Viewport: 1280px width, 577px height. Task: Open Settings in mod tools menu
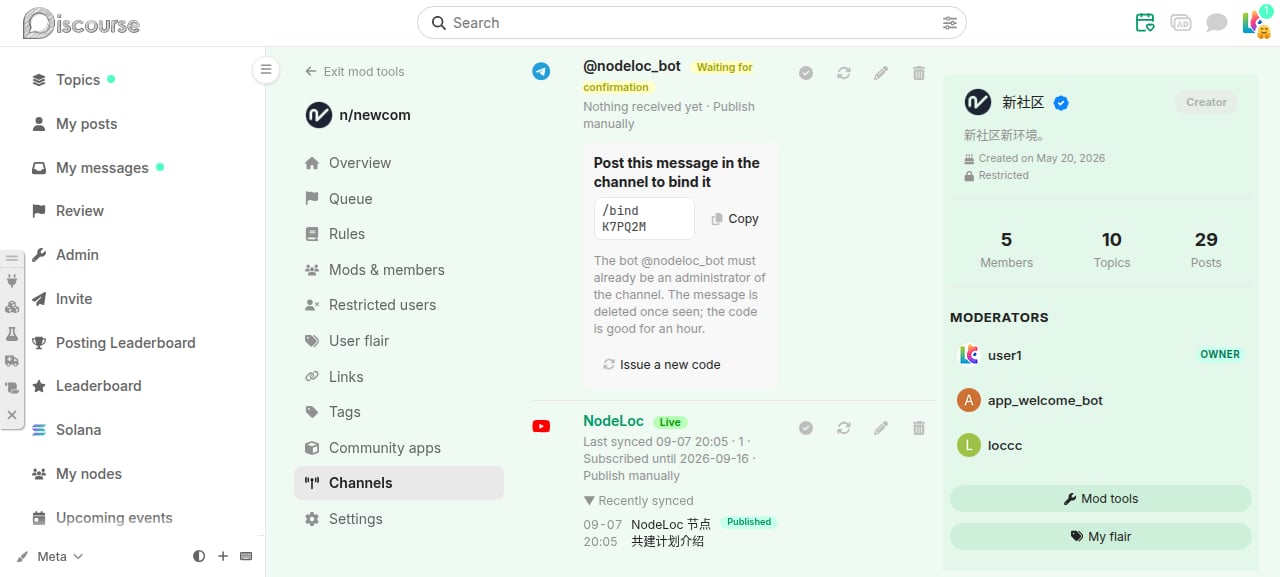(399, 519)
